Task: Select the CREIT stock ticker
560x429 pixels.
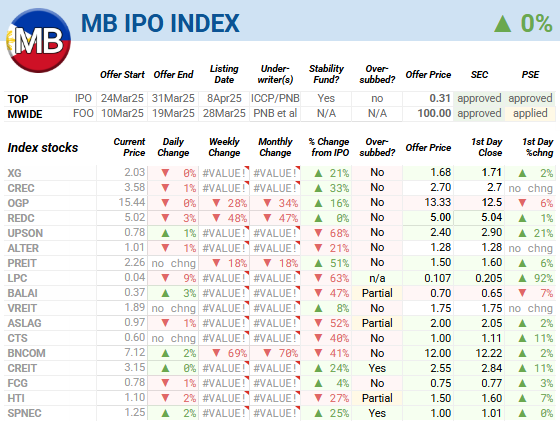Action: pos(22,368)
